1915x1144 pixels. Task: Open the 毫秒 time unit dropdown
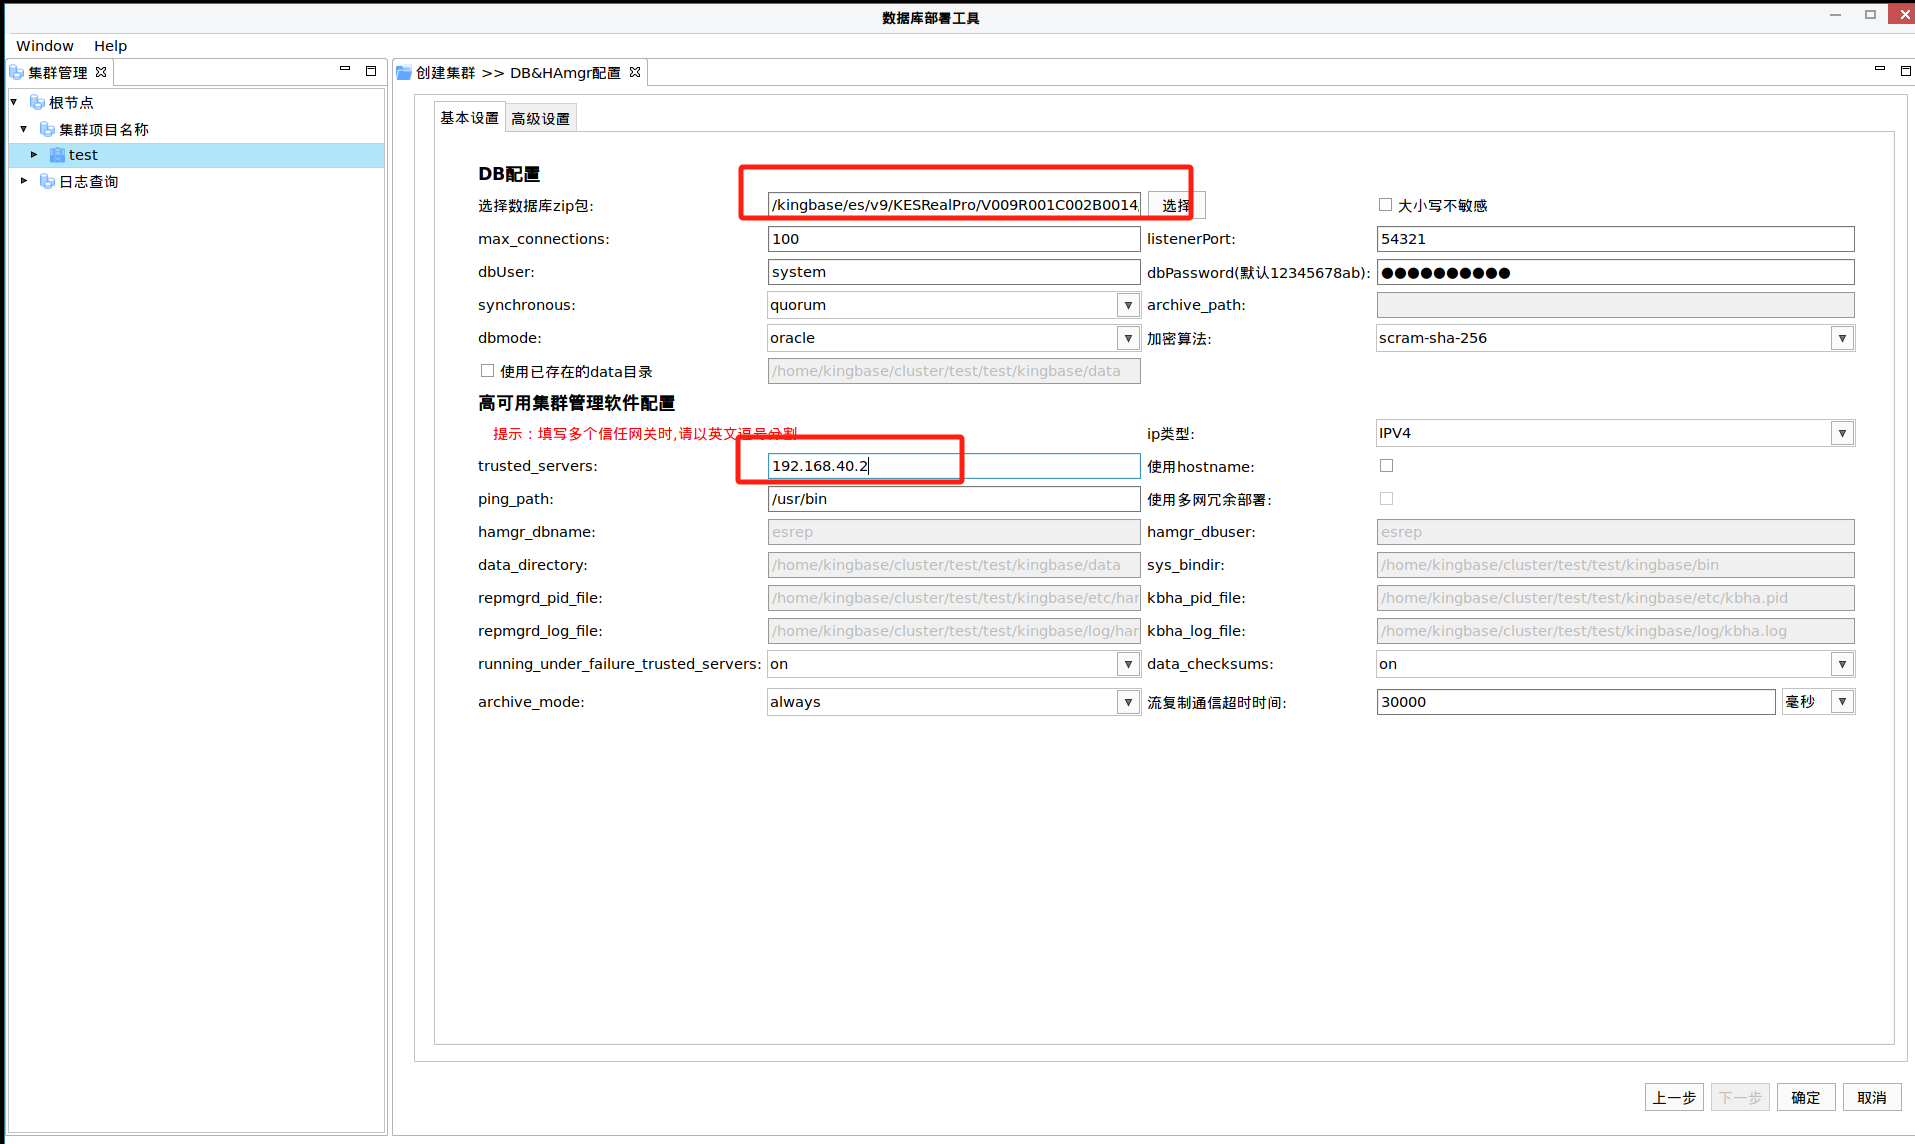coord(1842,702)
